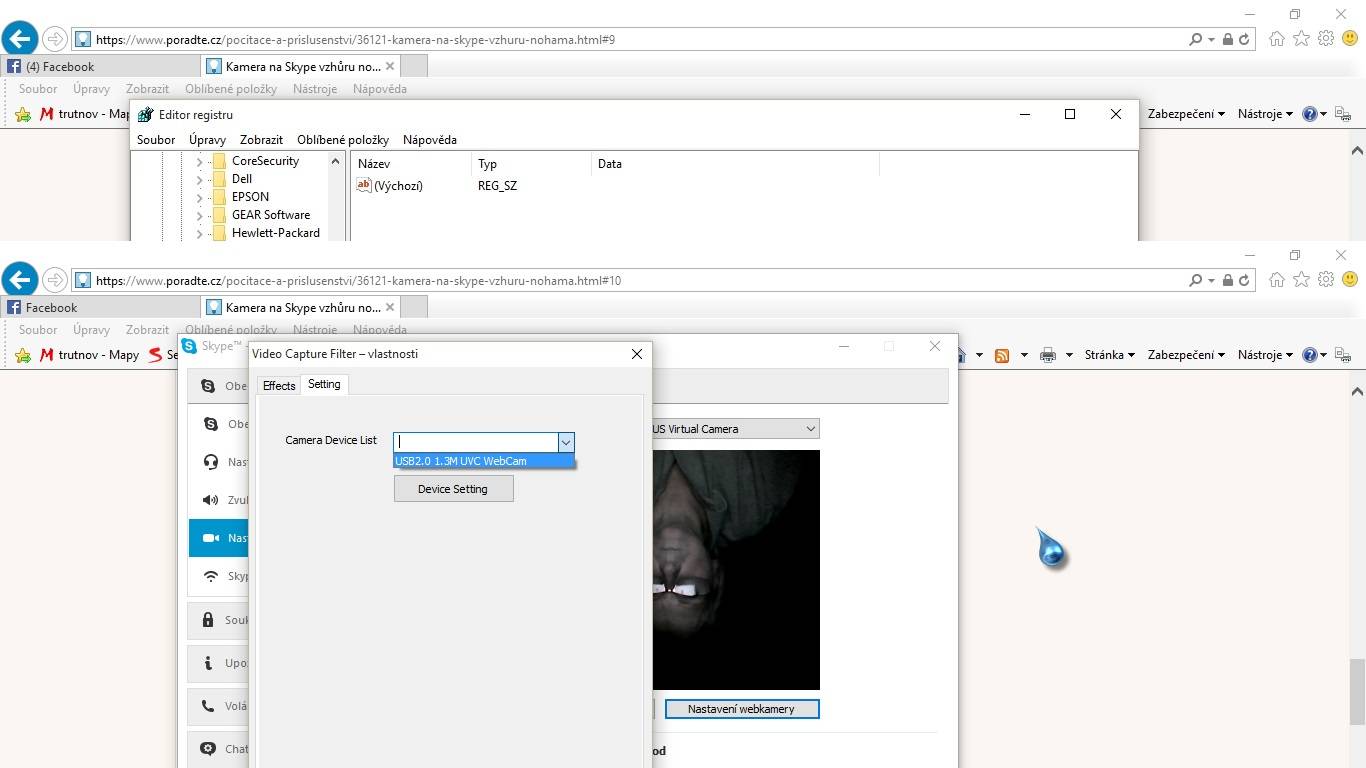Click the Data column header
The image size is (1366, 768).
(x=735, y=164)
